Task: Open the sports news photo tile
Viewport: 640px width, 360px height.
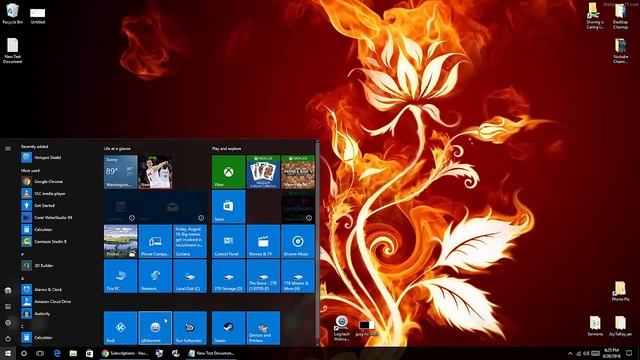Action: (155, 172)
